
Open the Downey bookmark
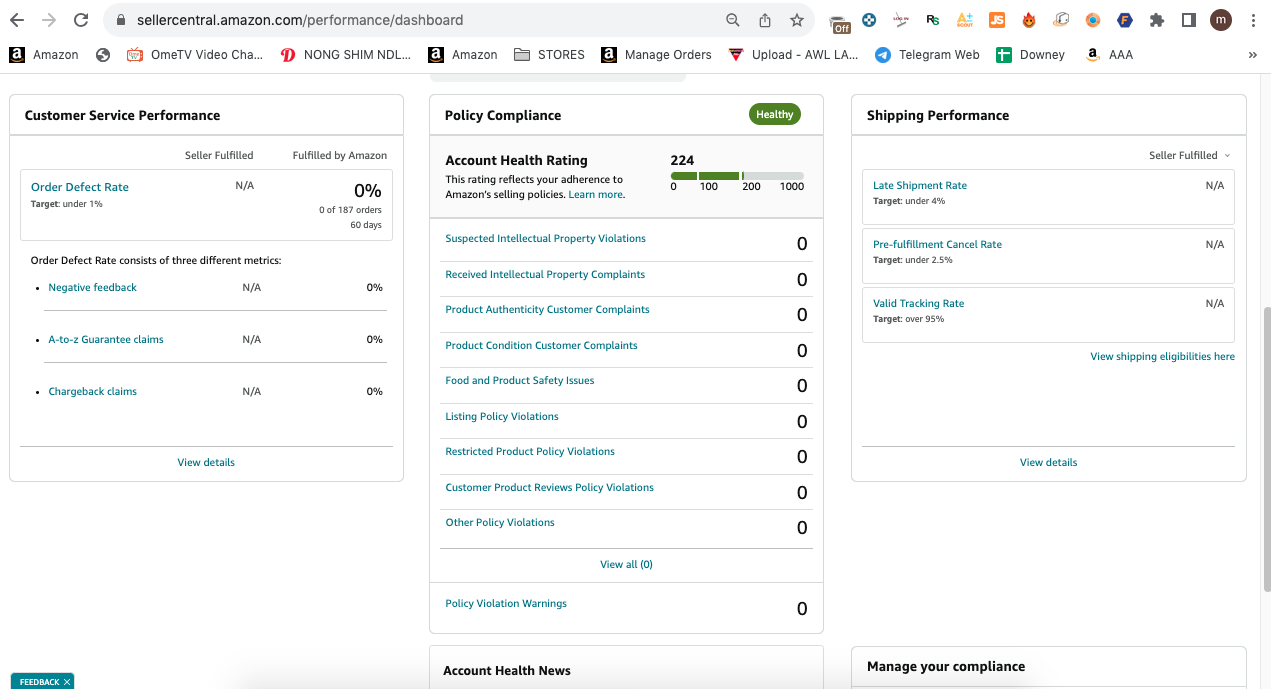point(1031,55)
